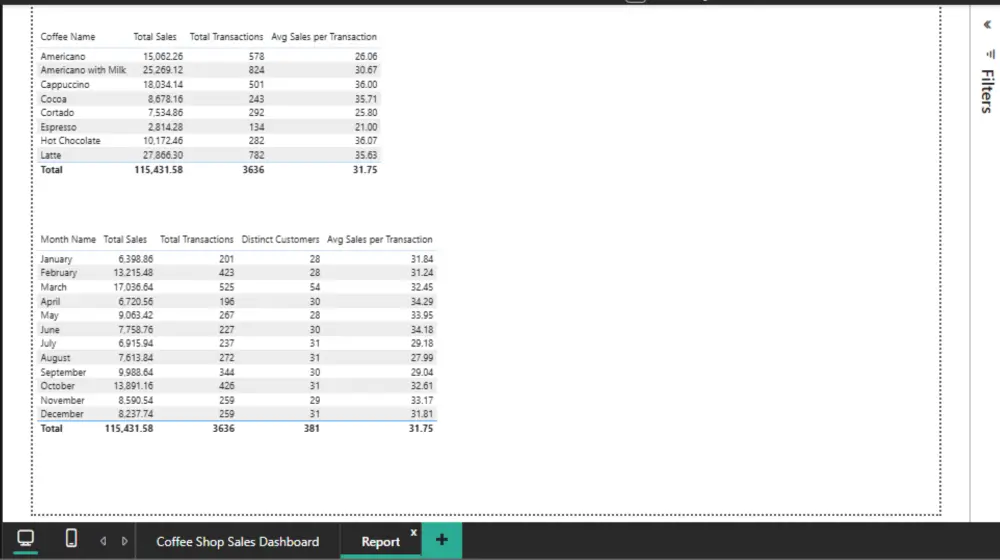Switch to mobile layout view
Viewport: 1000px width, 560px height.
(71, 538)
